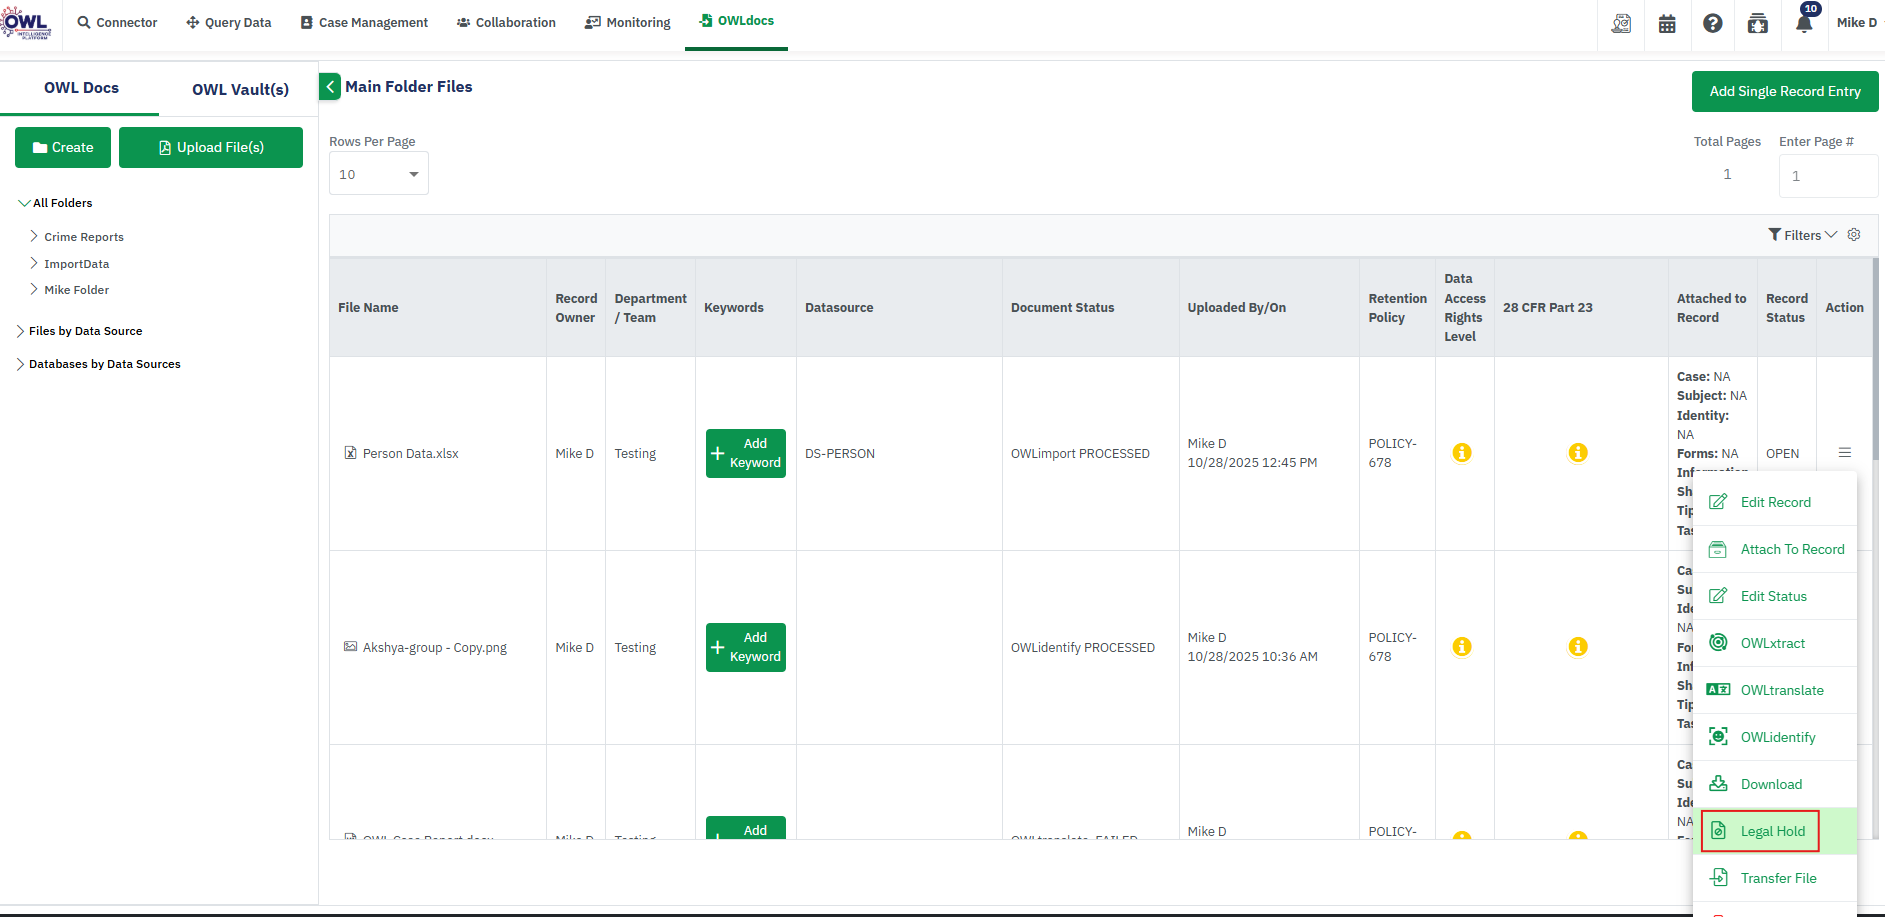
Task: Open action menu for Person Data.xlsx row
Action: click(x=1844, y=453)
